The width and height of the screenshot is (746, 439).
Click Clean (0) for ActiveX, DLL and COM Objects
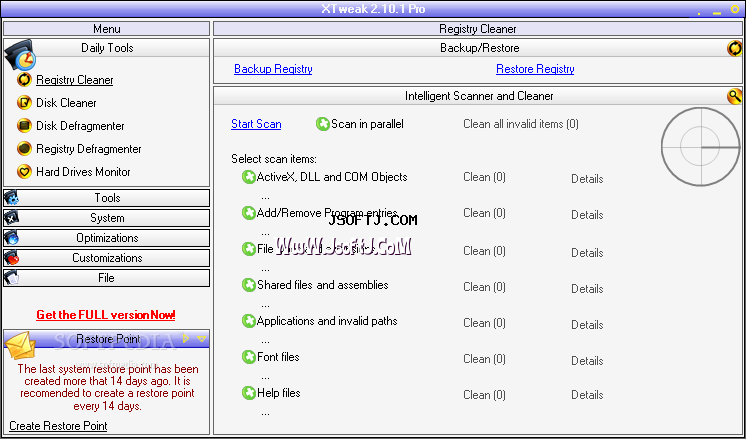pyautogui.click(x=484, y=177)
